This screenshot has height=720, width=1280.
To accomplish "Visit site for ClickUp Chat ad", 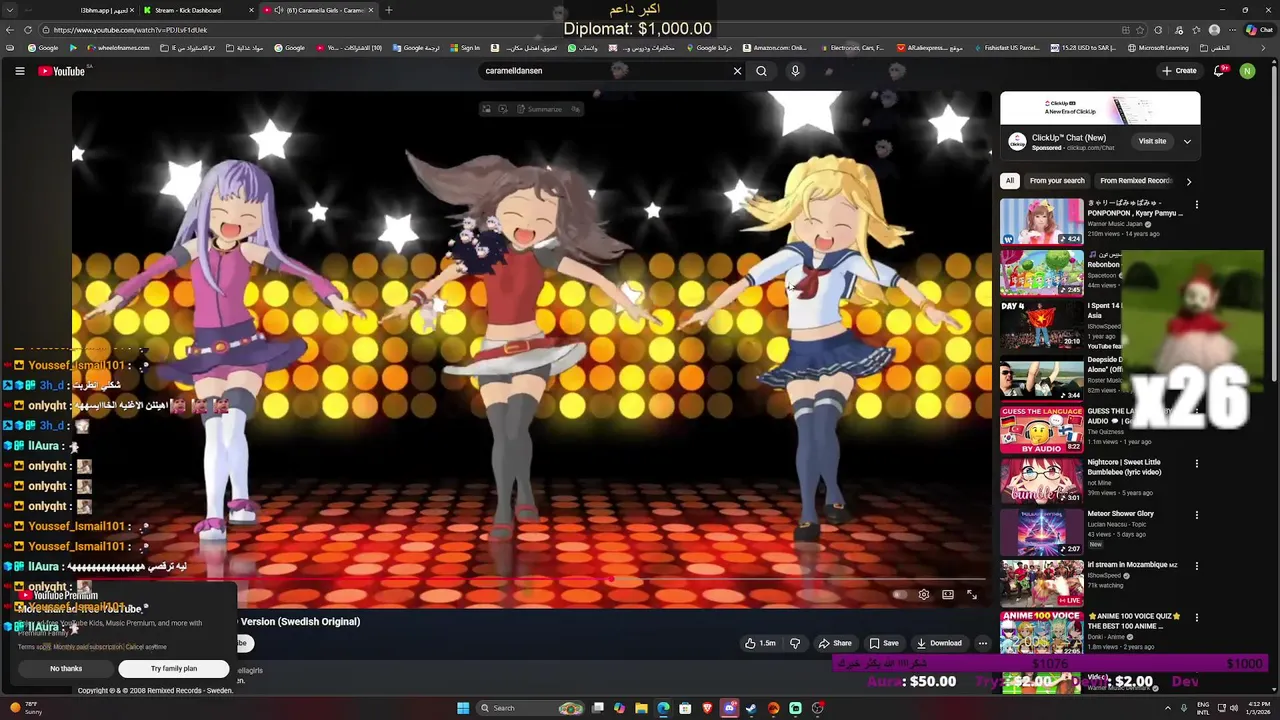I will (x=1152, y=141).
